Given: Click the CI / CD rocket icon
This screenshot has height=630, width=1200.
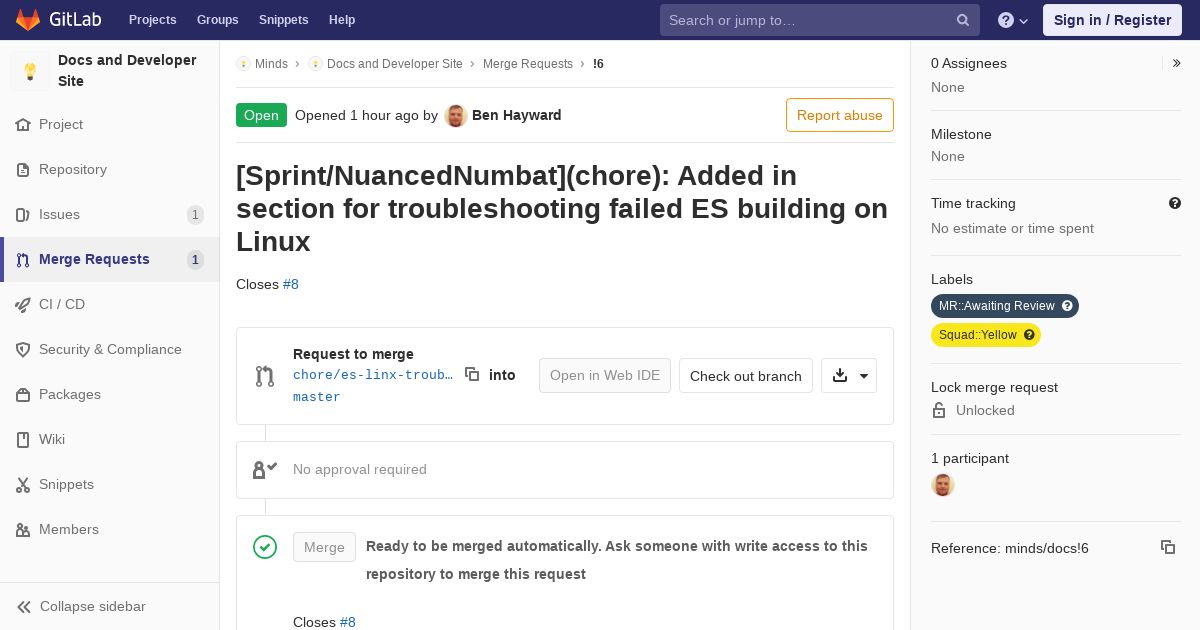Looking at the screenshot, I should 23,305.
